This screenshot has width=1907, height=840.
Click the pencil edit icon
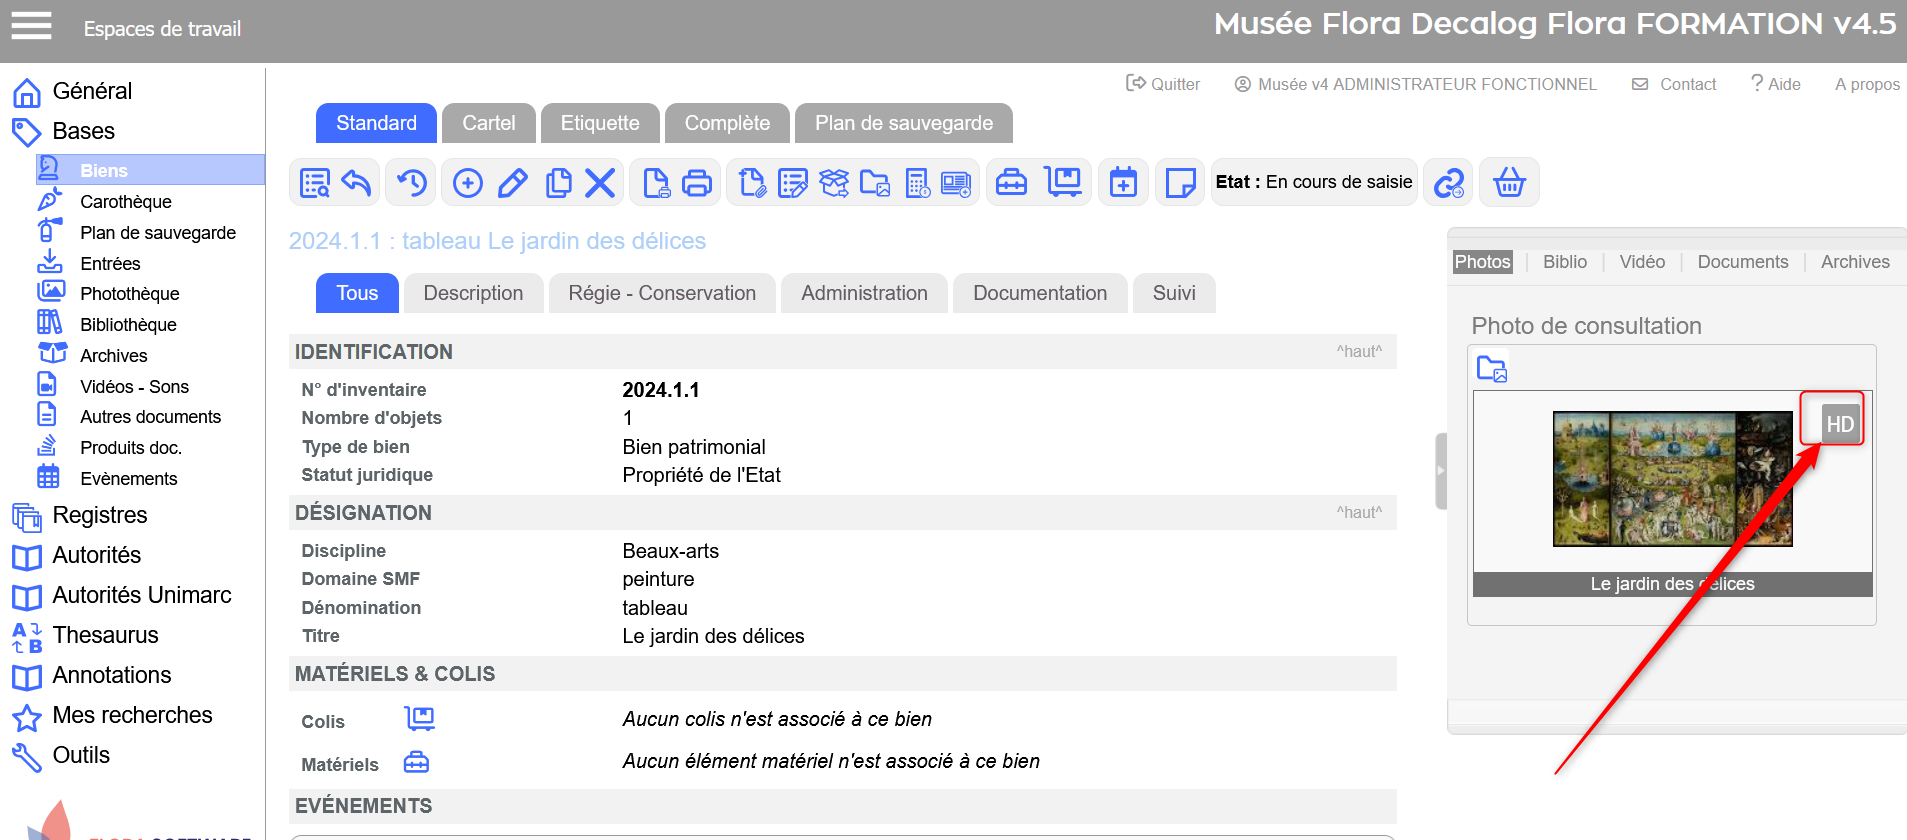(513, 182)
